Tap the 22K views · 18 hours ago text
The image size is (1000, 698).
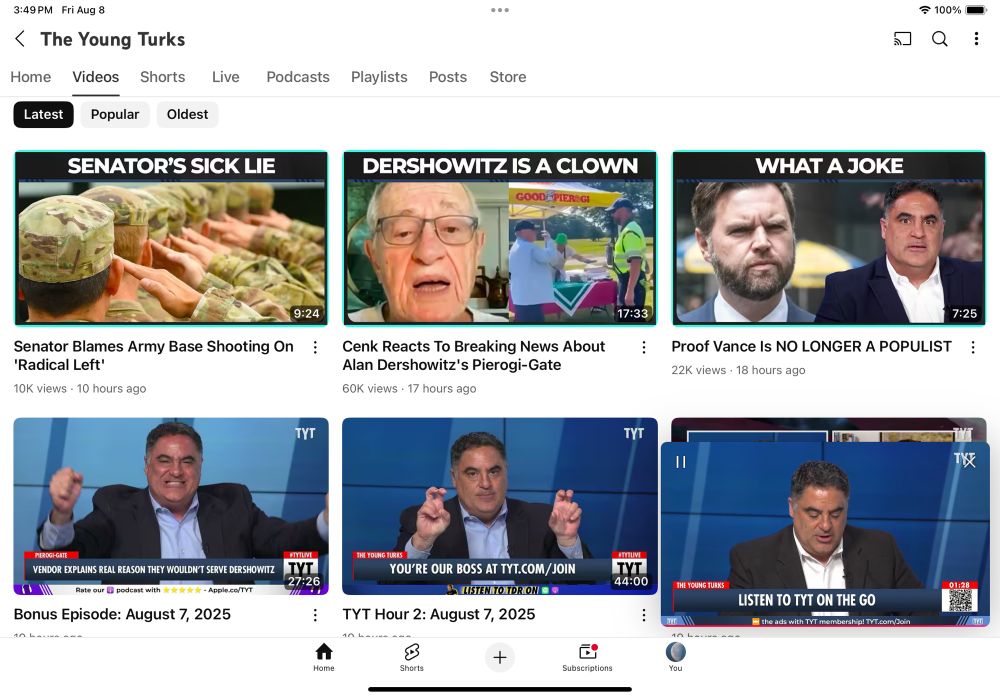pos(738,370)
